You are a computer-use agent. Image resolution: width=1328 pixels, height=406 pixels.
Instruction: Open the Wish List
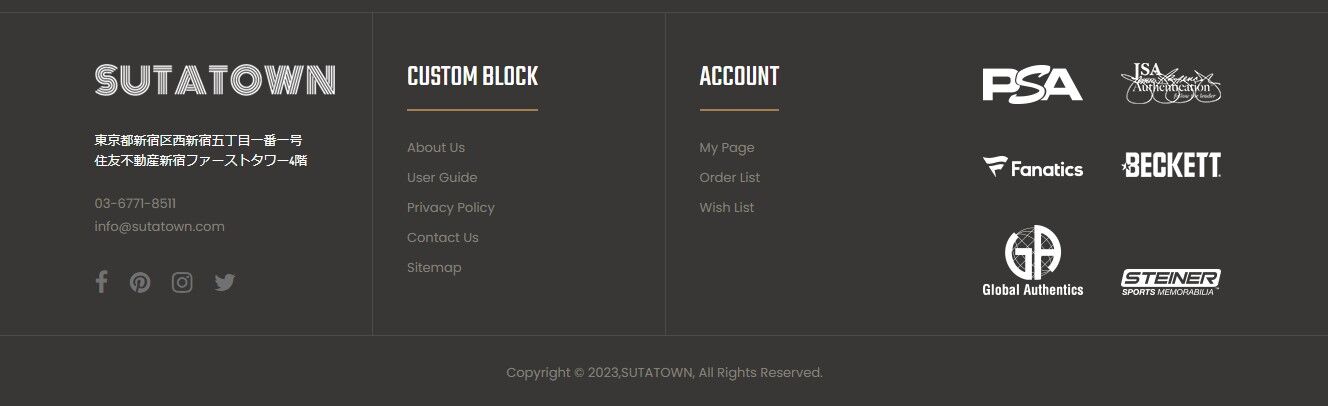pyautogui.click(x=727, y=208)
